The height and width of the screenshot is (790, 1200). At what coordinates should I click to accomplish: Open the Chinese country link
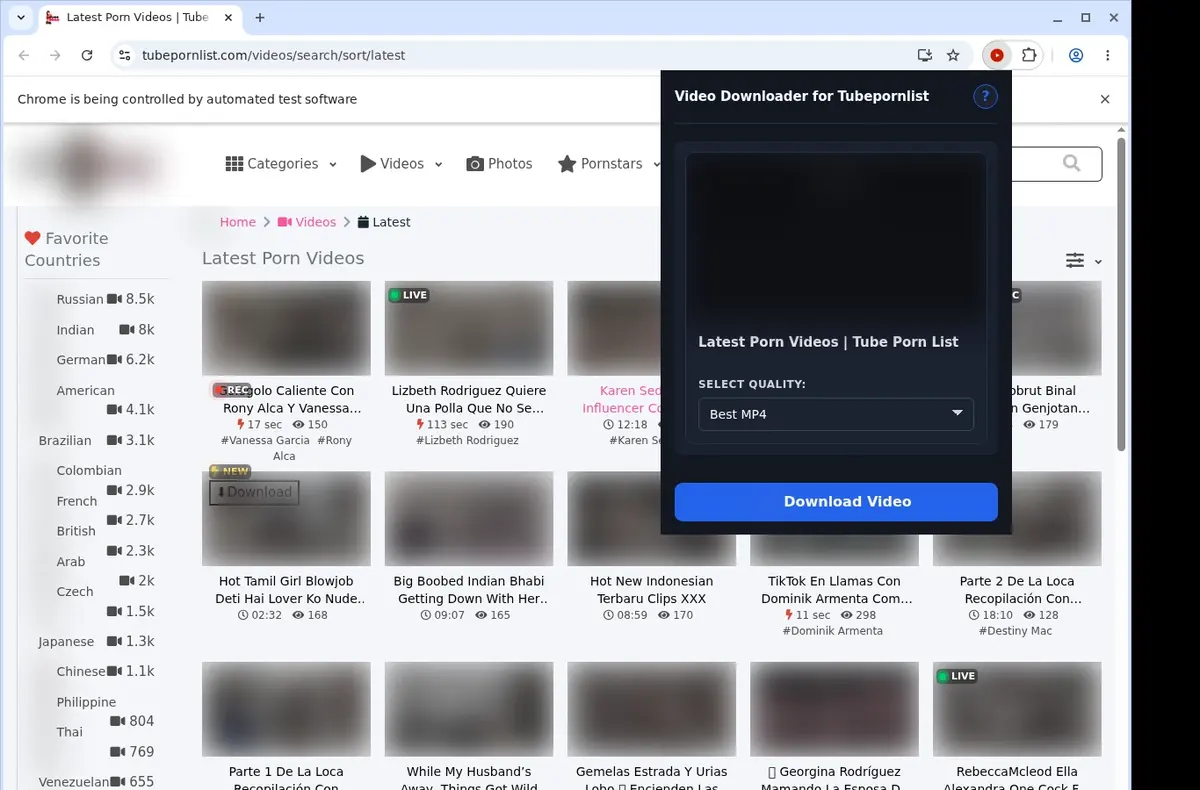81,671
